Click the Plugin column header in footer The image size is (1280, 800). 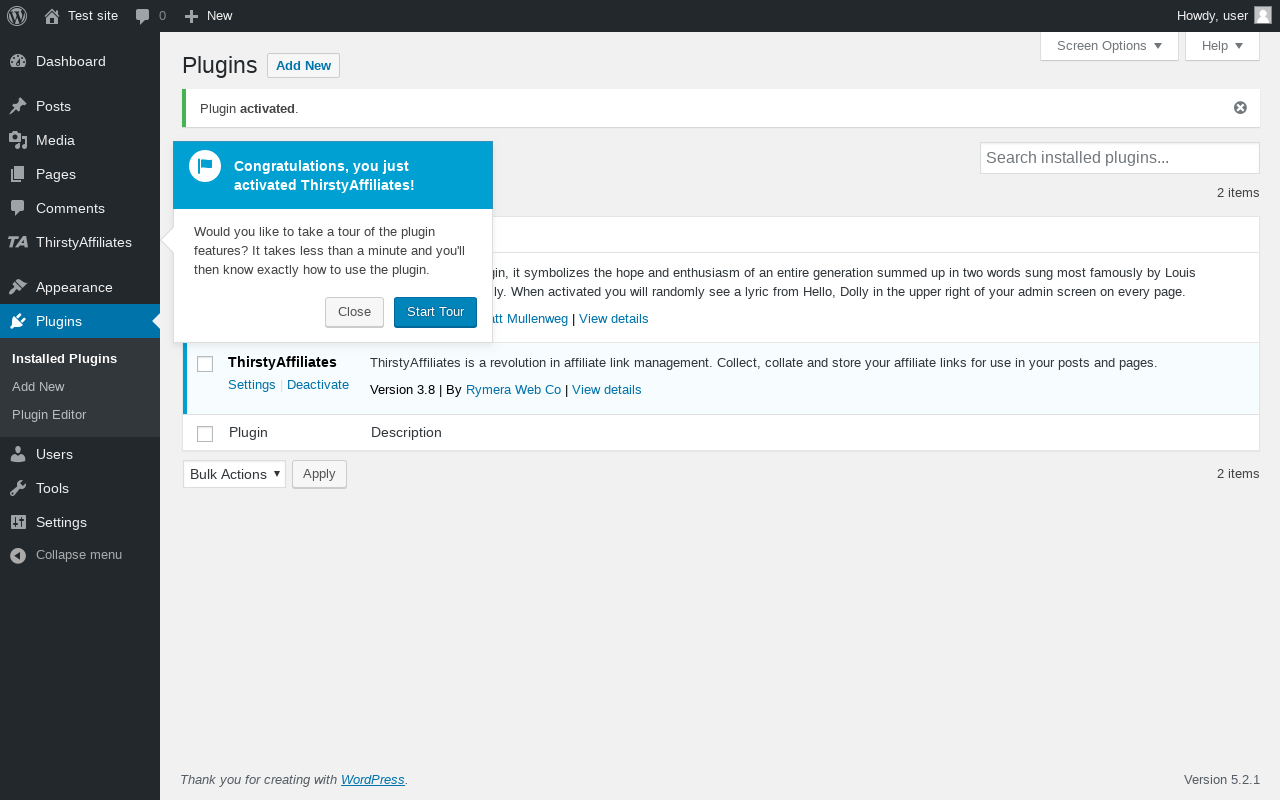coord(248,433)
